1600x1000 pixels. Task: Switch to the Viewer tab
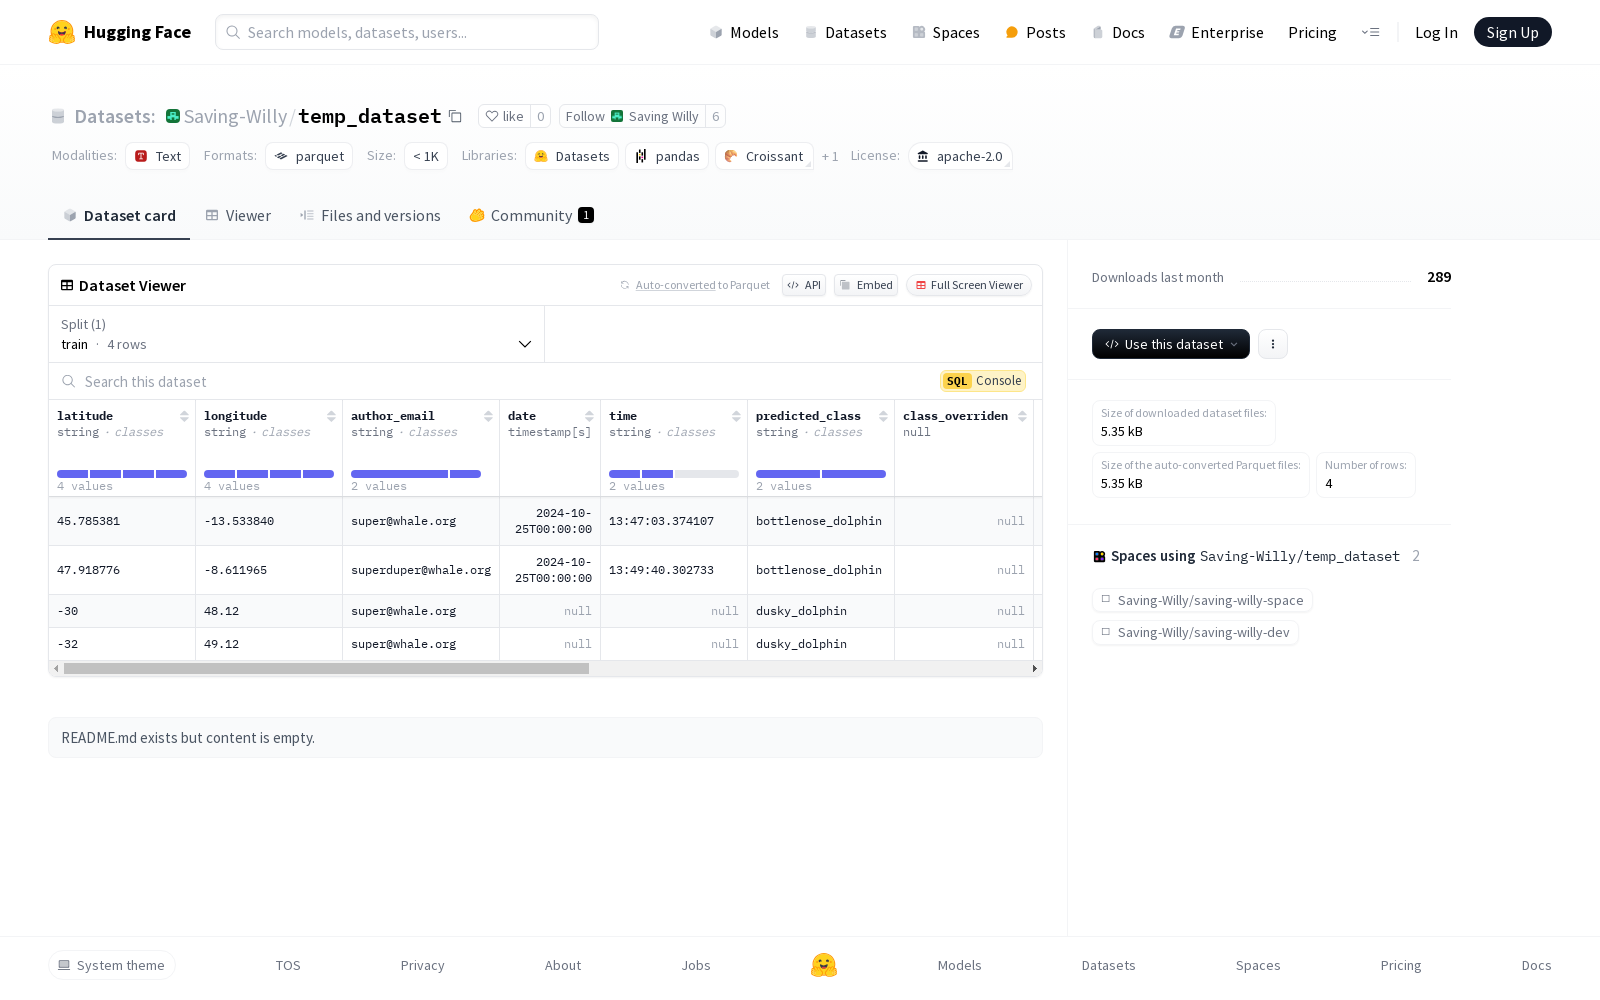tap(238, 216)
